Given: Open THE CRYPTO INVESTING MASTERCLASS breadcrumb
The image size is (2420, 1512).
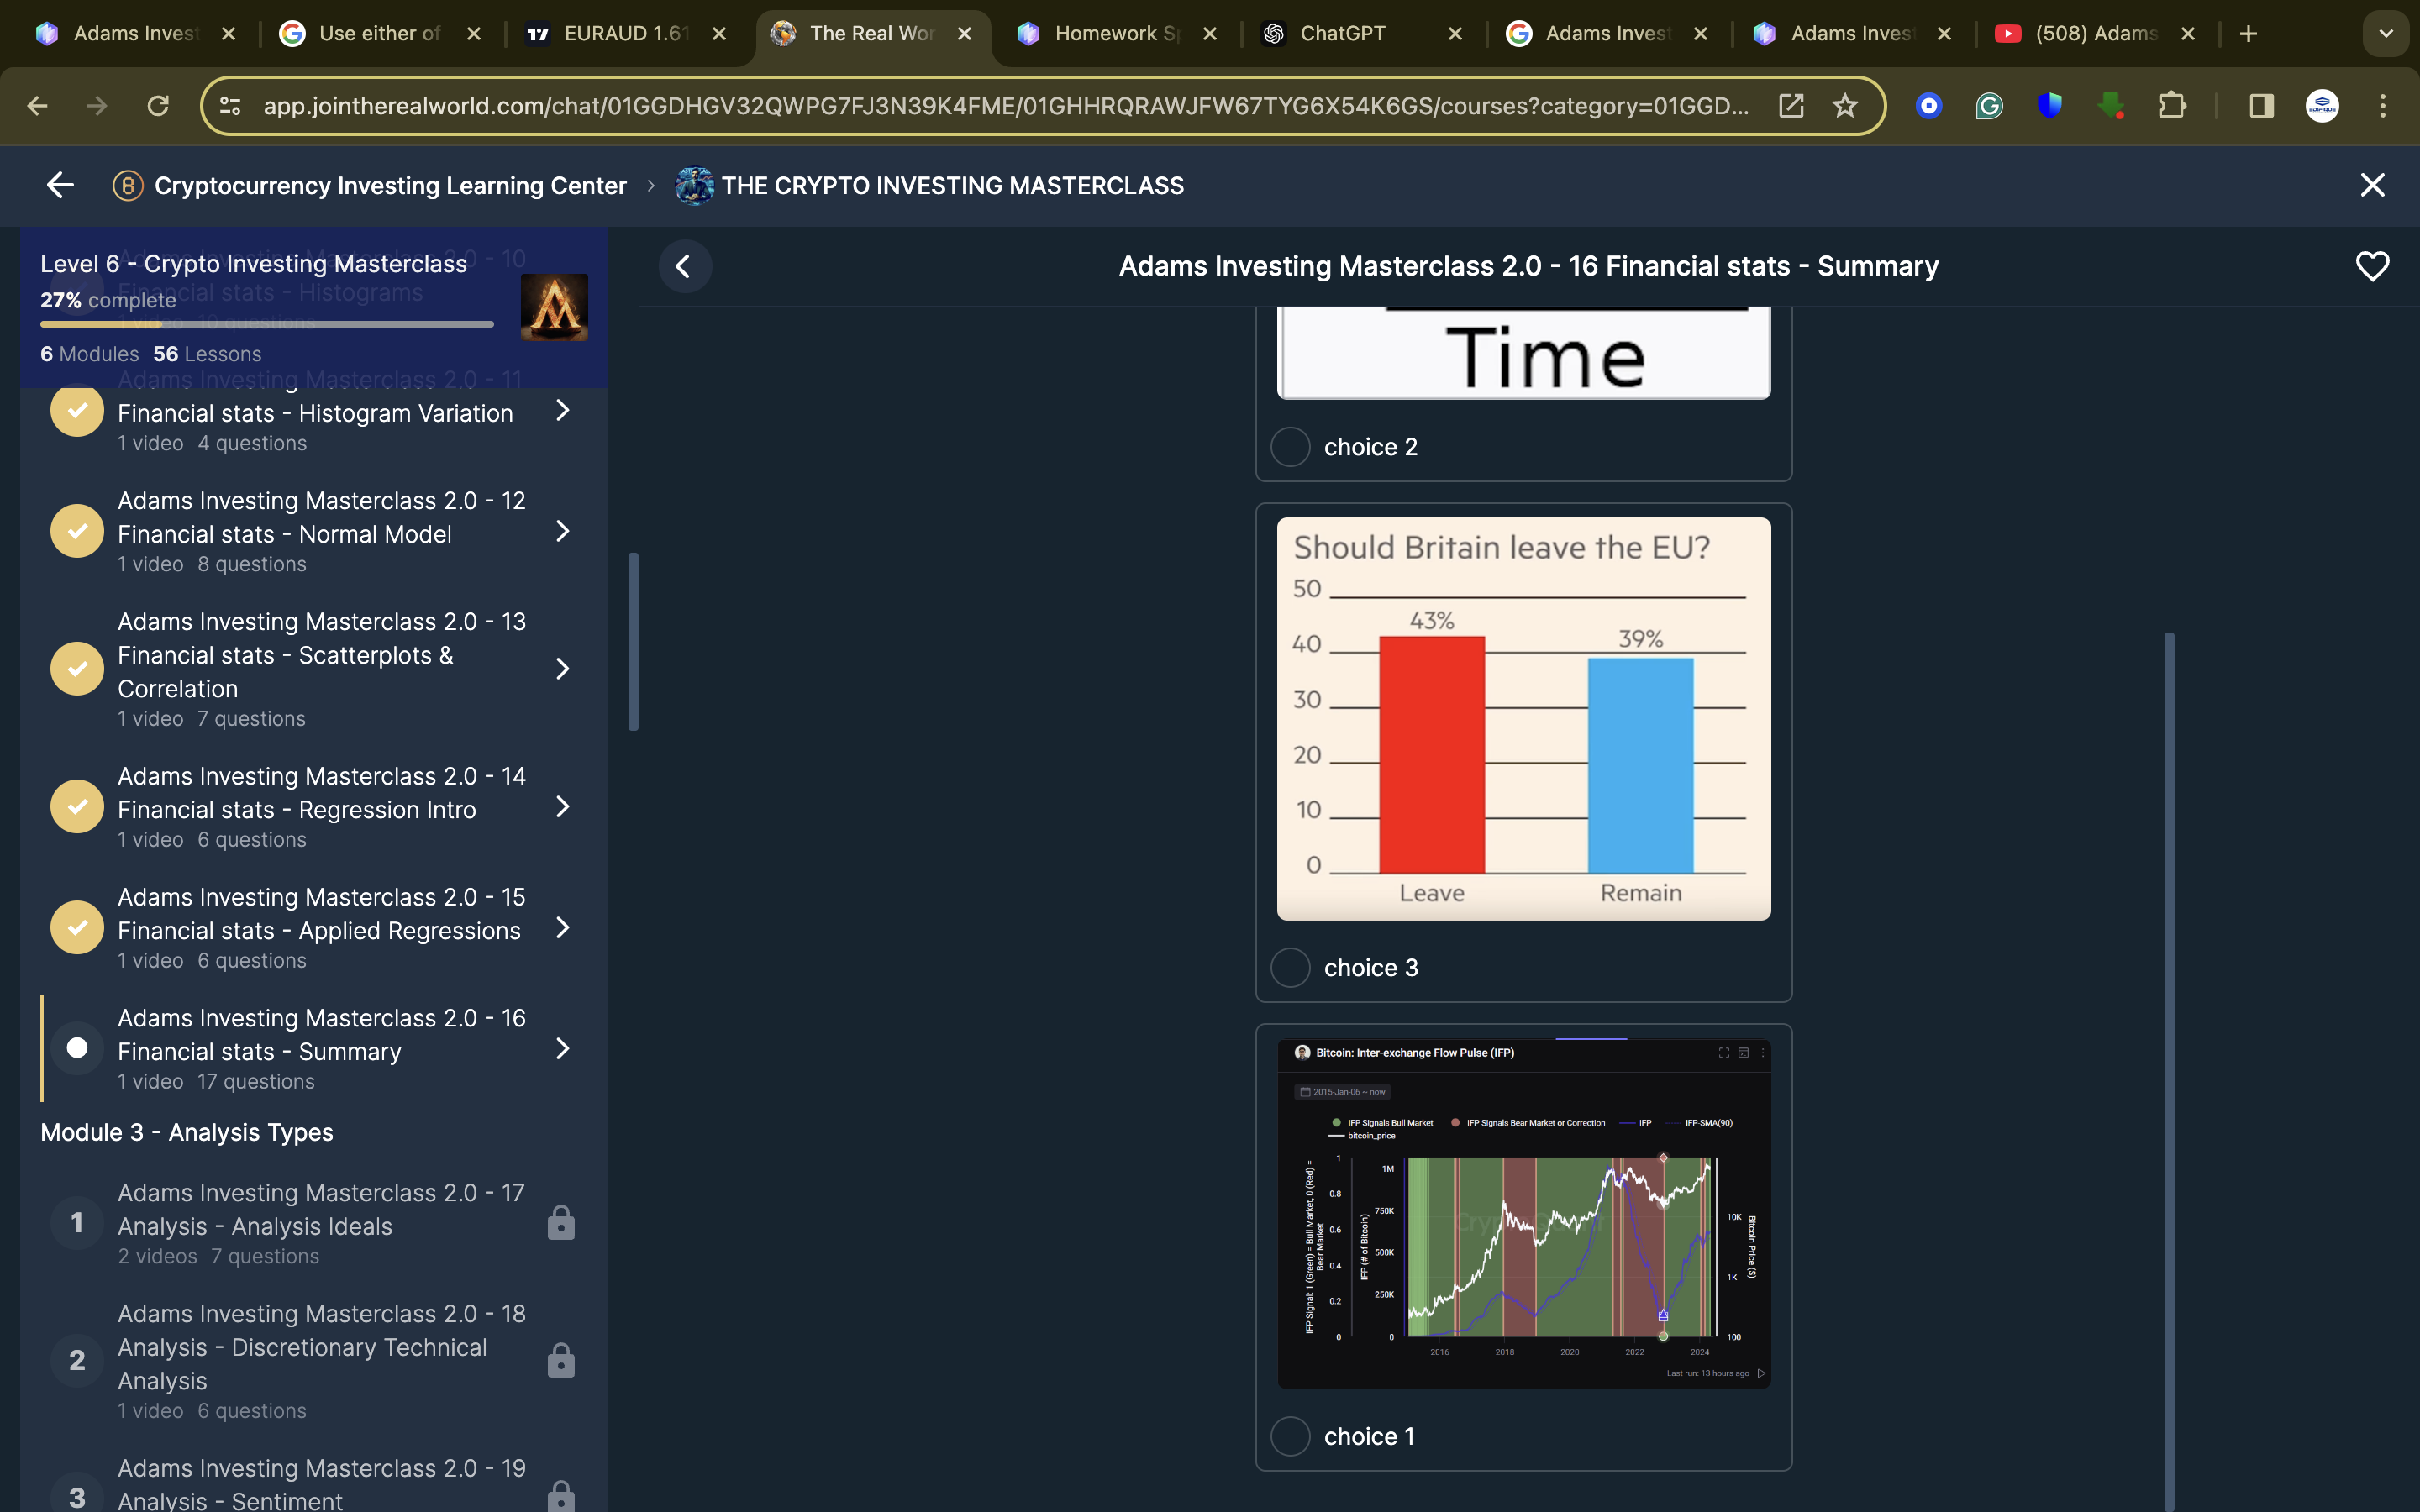Looking at the screenshot, I should (x=953, y=185).
